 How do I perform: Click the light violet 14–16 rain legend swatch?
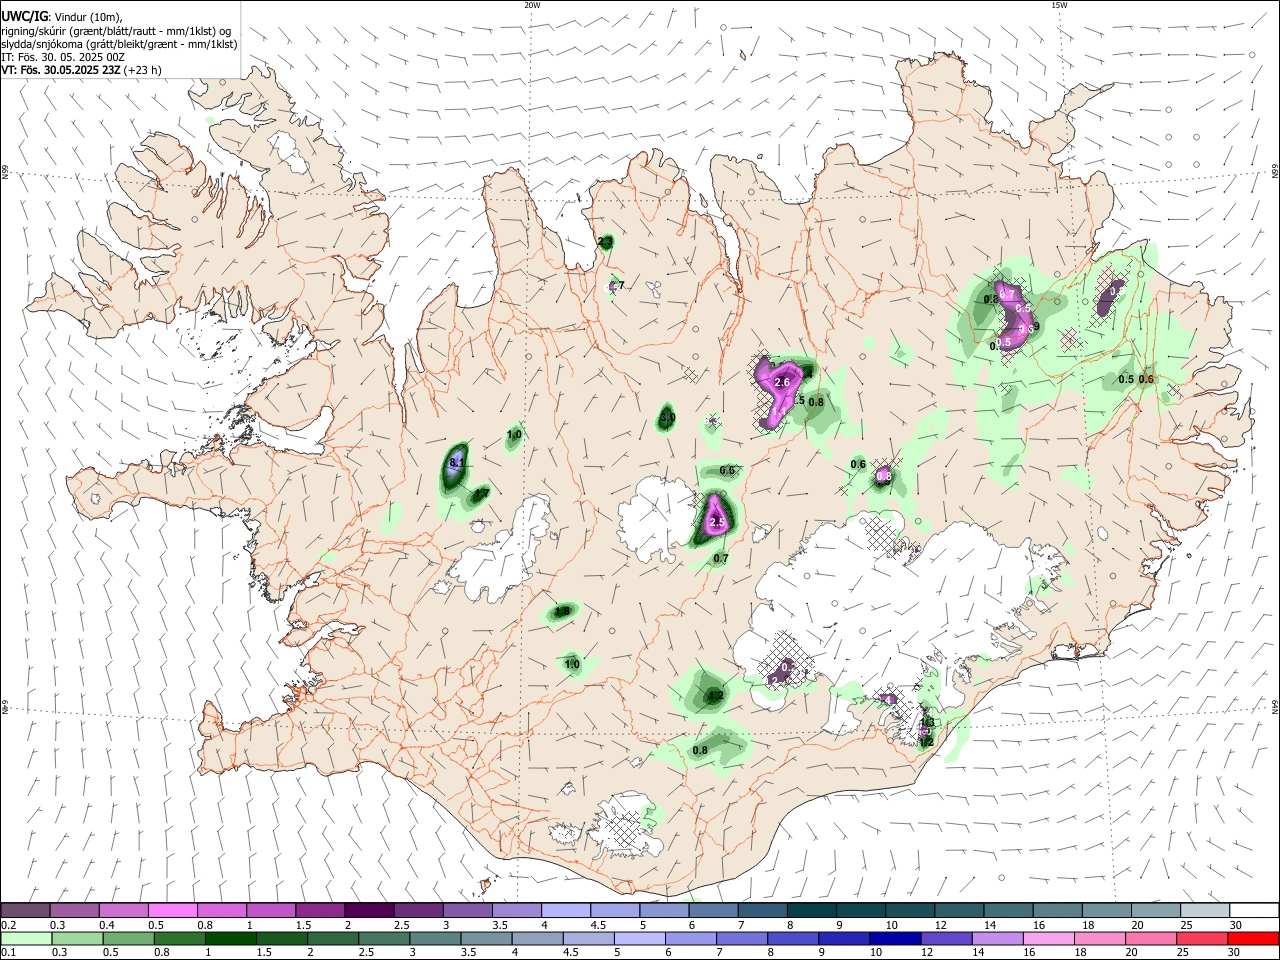tap(996, 938)
